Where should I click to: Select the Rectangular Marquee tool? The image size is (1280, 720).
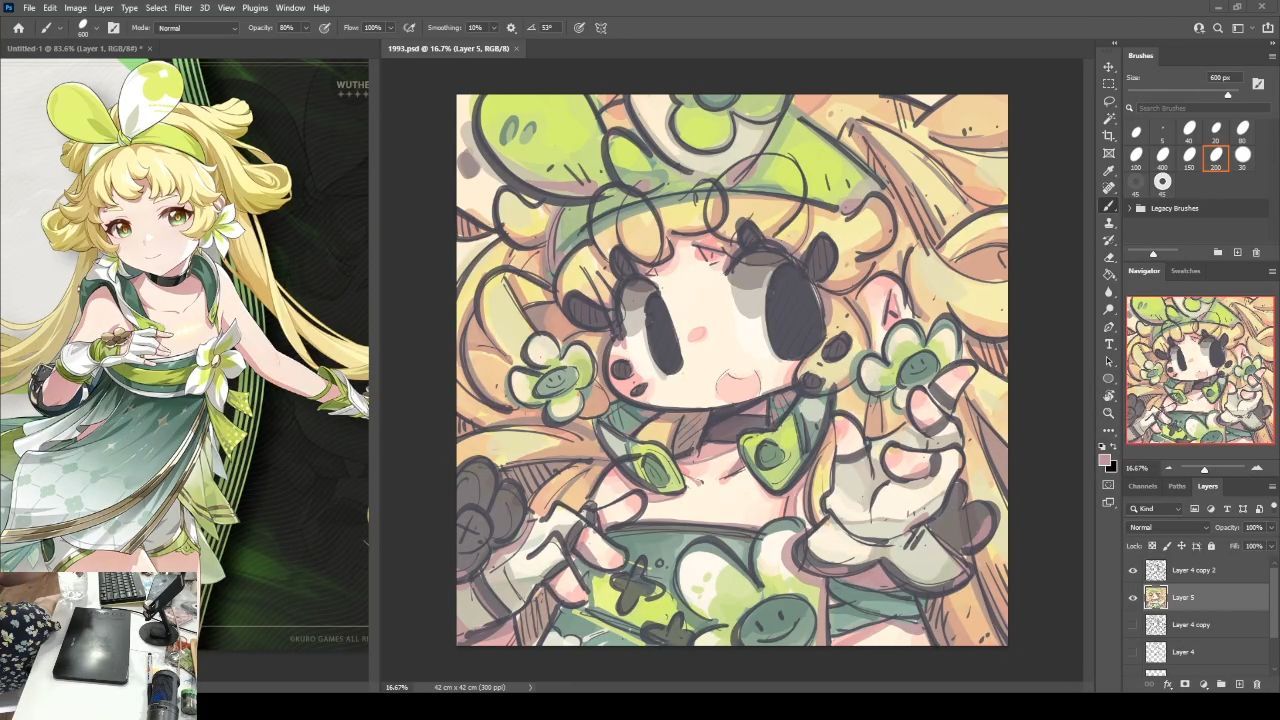coord(1108,84)
